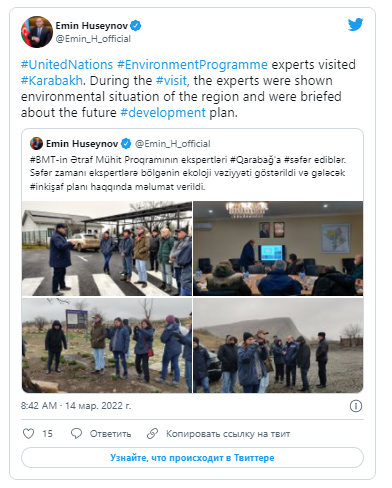The width and height of the screenshot is (392, 488).
Task: Follow the #development hashtag link
Action: [163, 113]
